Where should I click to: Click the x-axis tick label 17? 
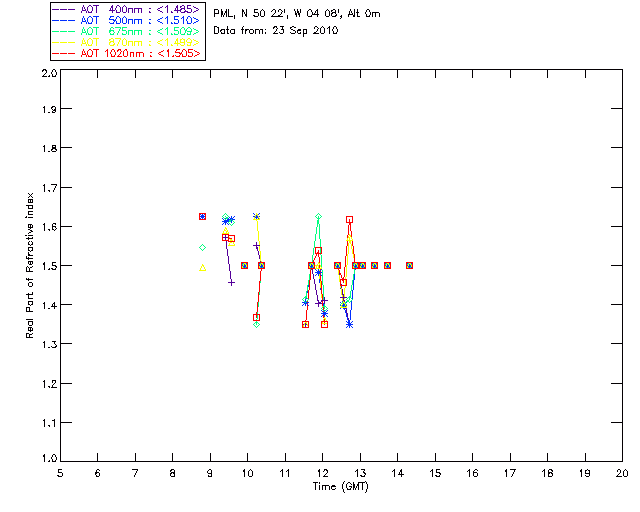(x=510, y=473)
